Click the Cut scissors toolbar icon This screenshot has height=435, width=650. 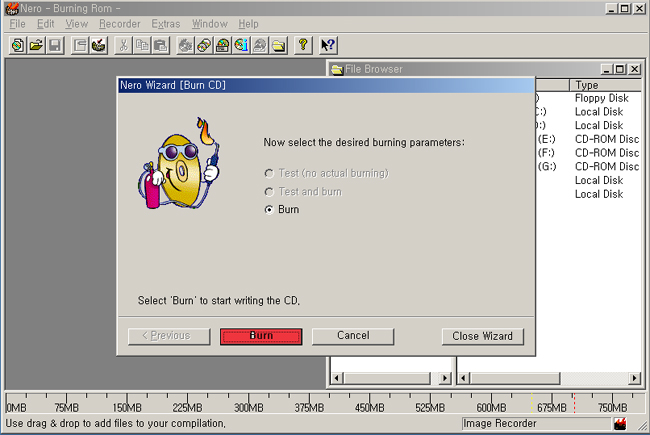coord(123,45)
